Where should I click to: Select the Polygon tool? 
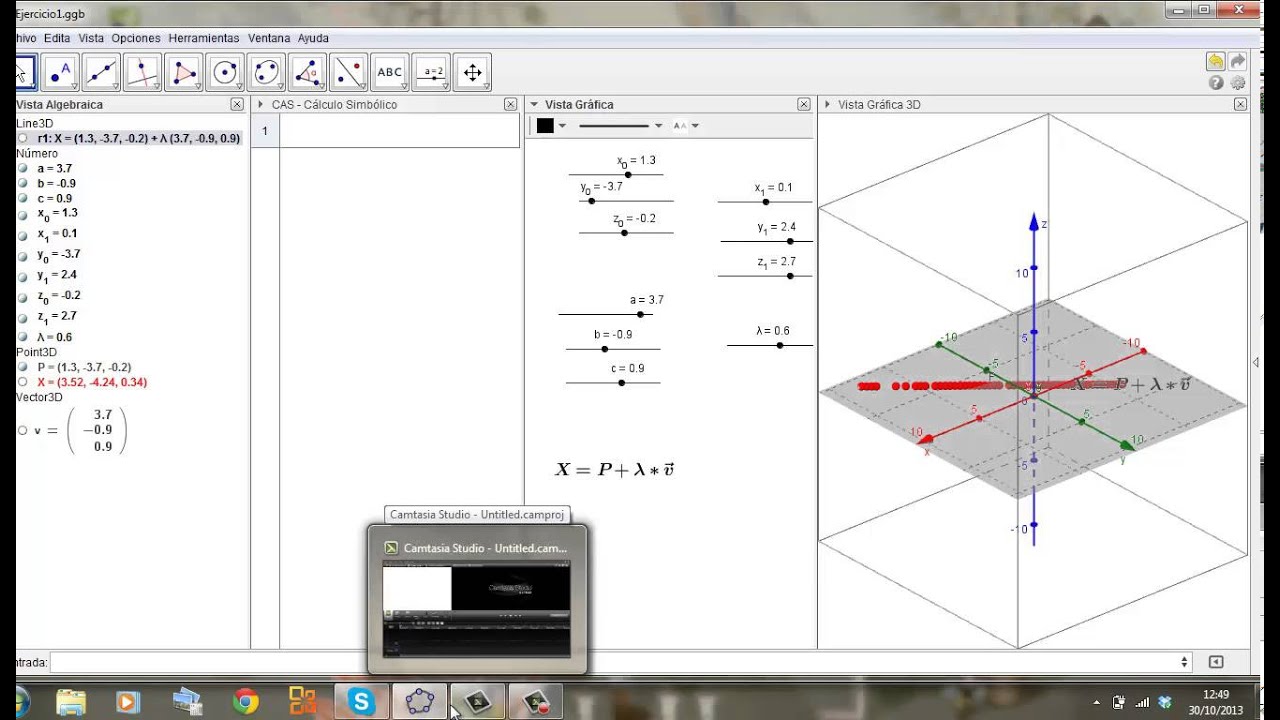click(x=184, y=72)
